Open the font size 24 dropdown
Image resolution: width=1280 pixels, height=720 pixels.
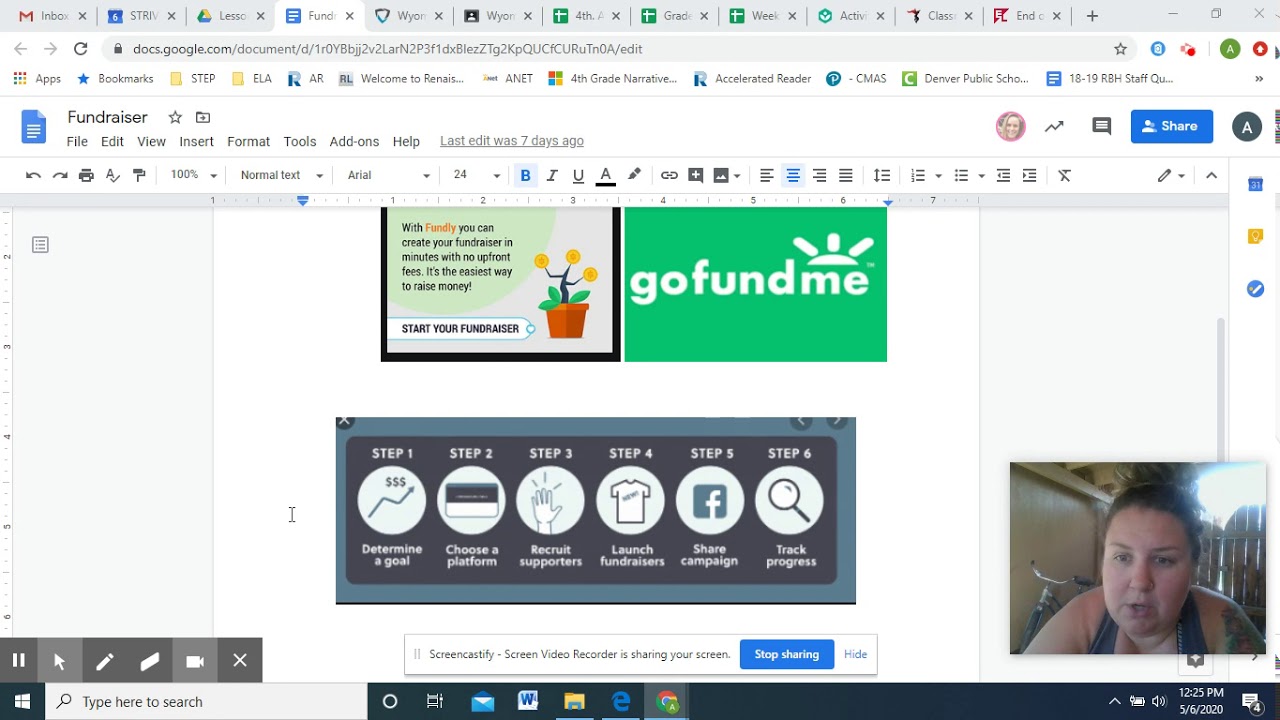(x=476, y=175)
